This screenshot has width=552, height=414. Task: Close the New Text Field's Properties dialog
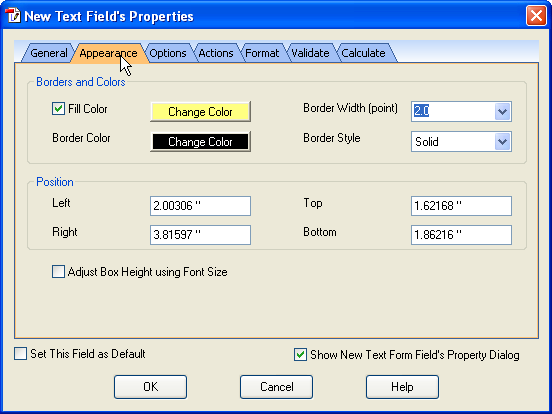[536, 16]
